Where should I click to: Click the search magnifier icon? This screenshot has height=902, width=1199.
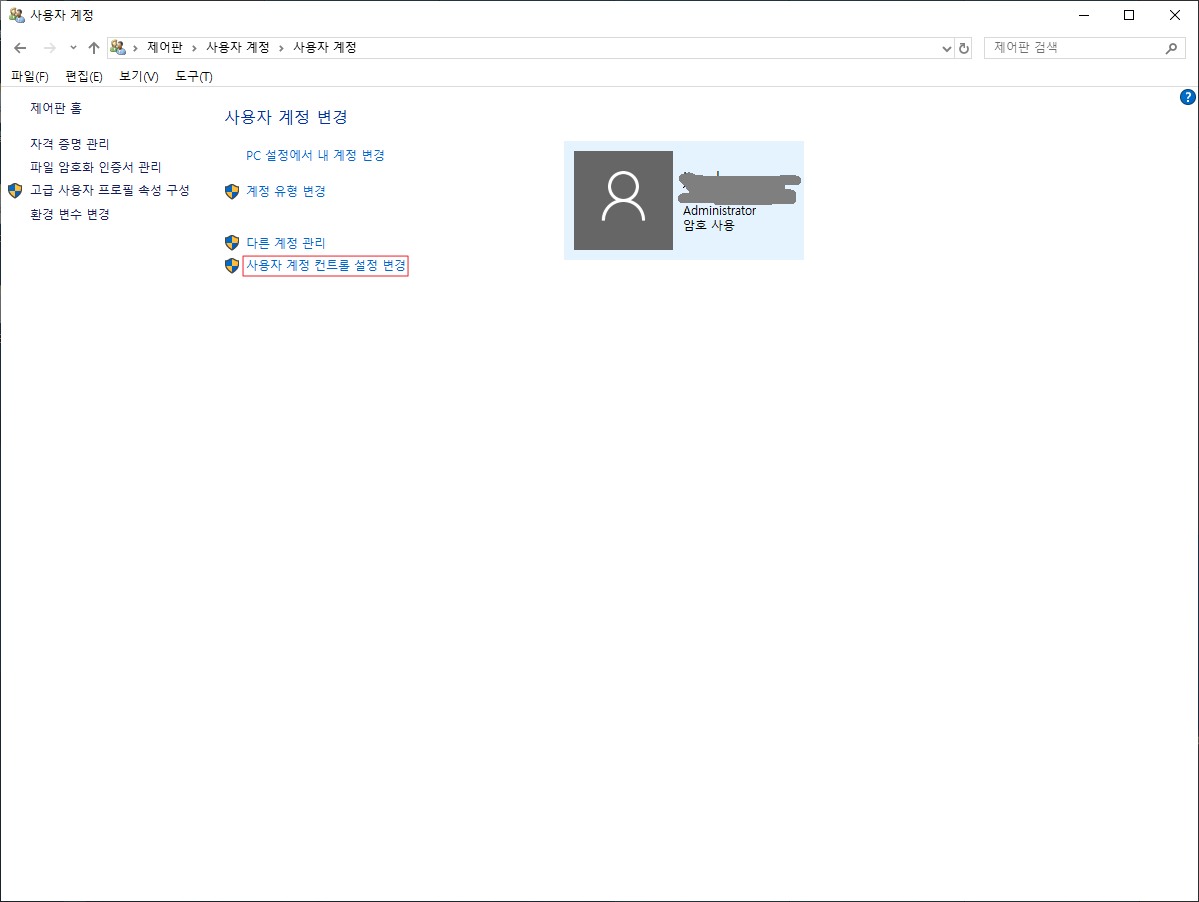pos(1171,48)
